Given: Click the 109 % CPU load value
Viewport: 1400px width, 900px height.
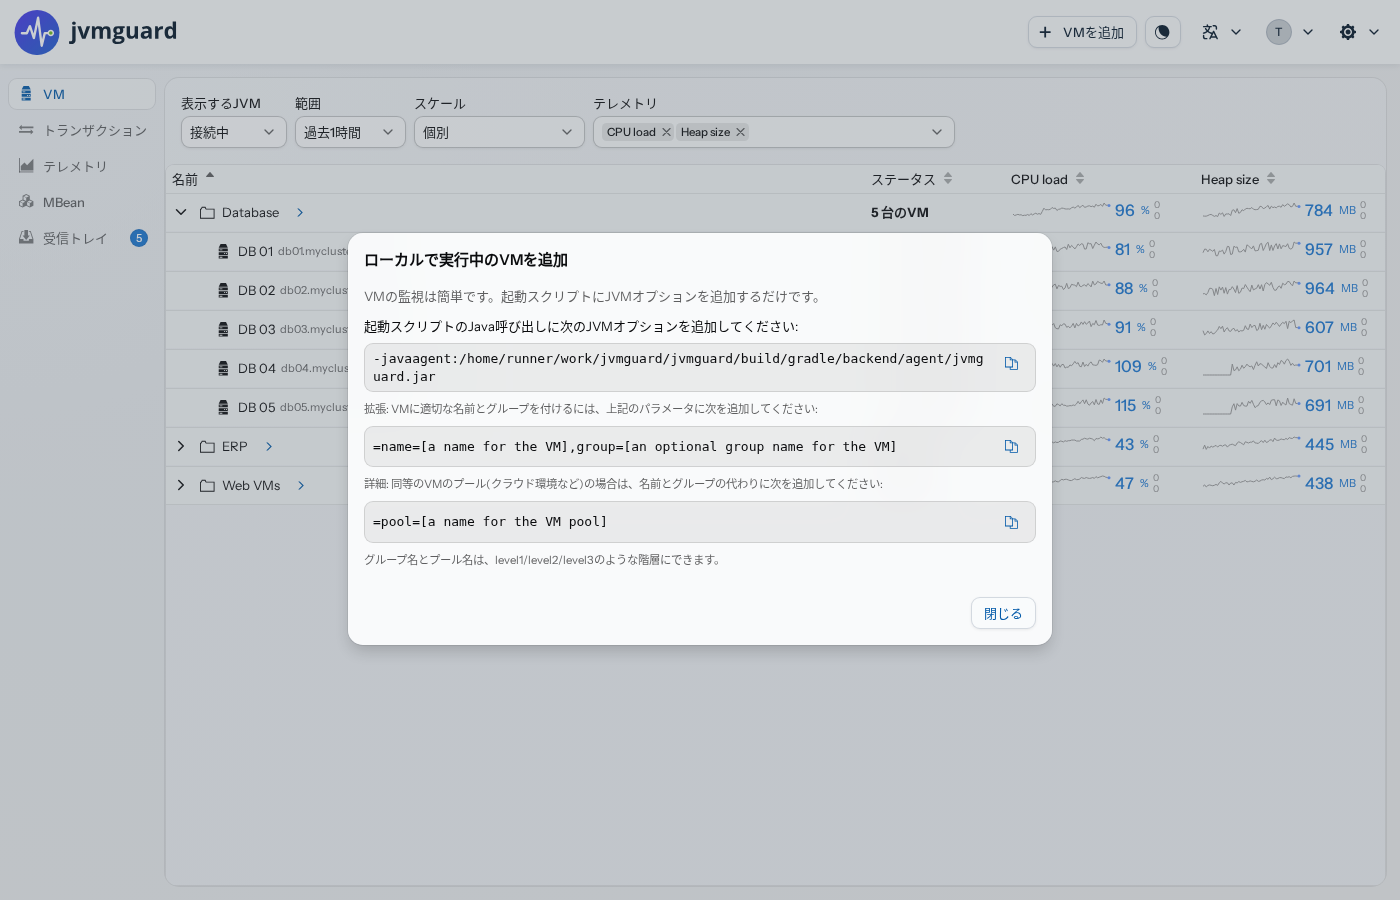Looking at the screenshot, I should 1136,367.
